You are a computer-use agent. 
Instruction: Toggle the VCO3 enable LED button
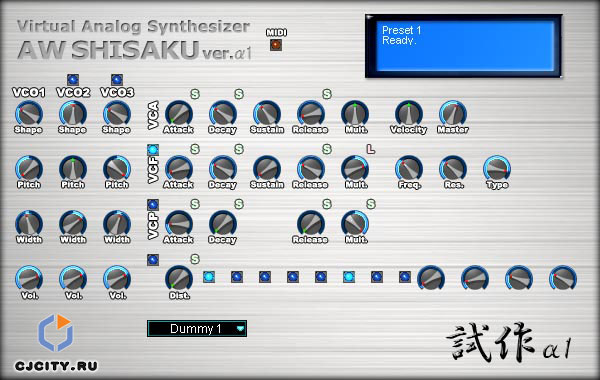[117, 80]
